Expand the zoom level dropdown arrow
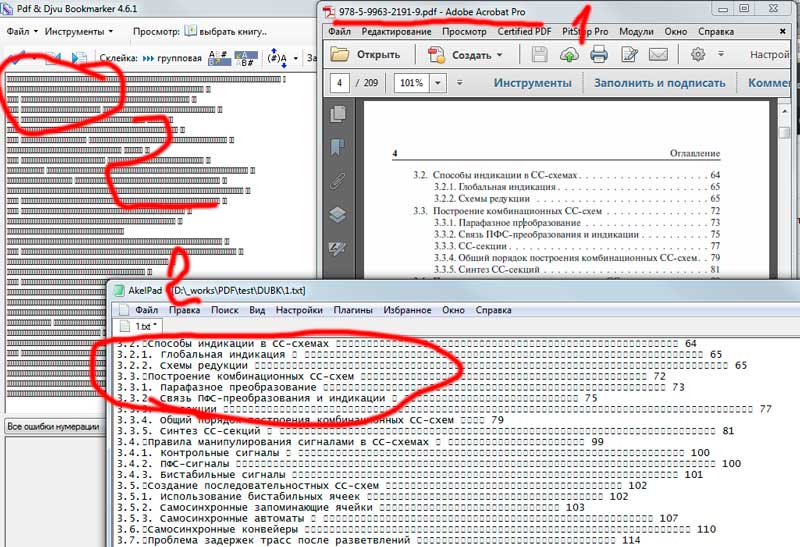 click(438, 83)
